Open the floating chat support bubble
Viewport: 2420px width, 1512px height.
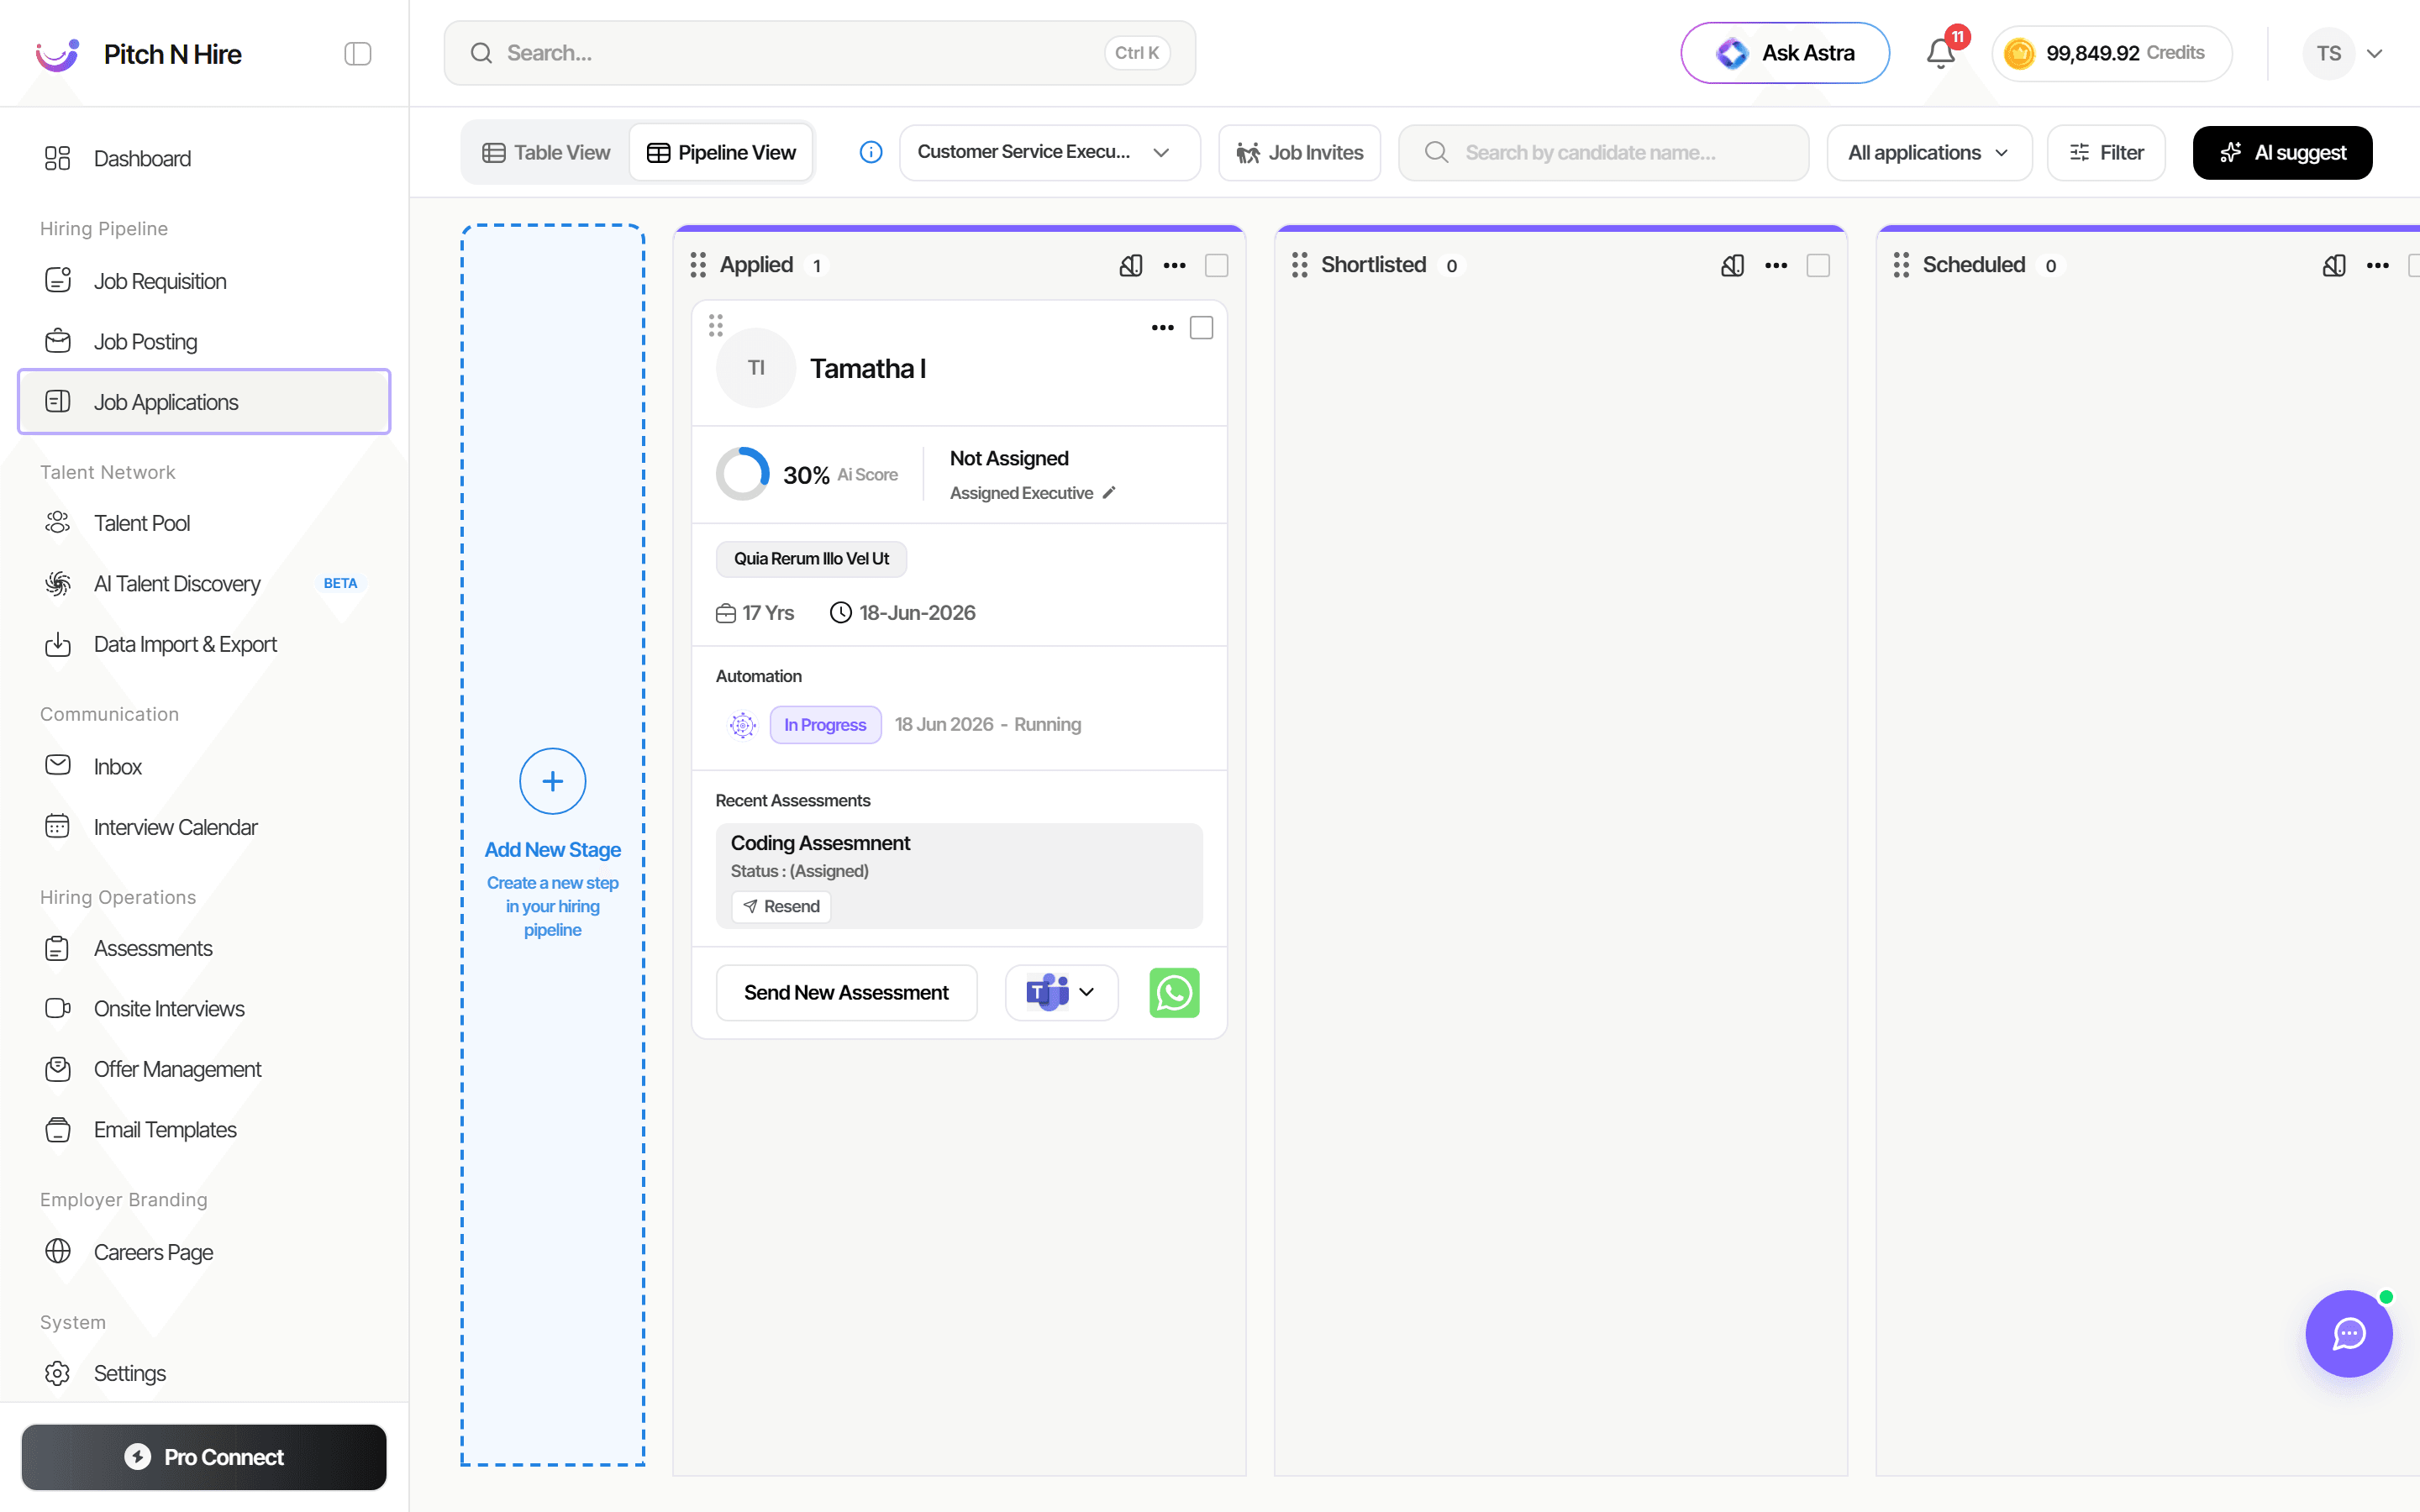(x=2348, y=1333)
